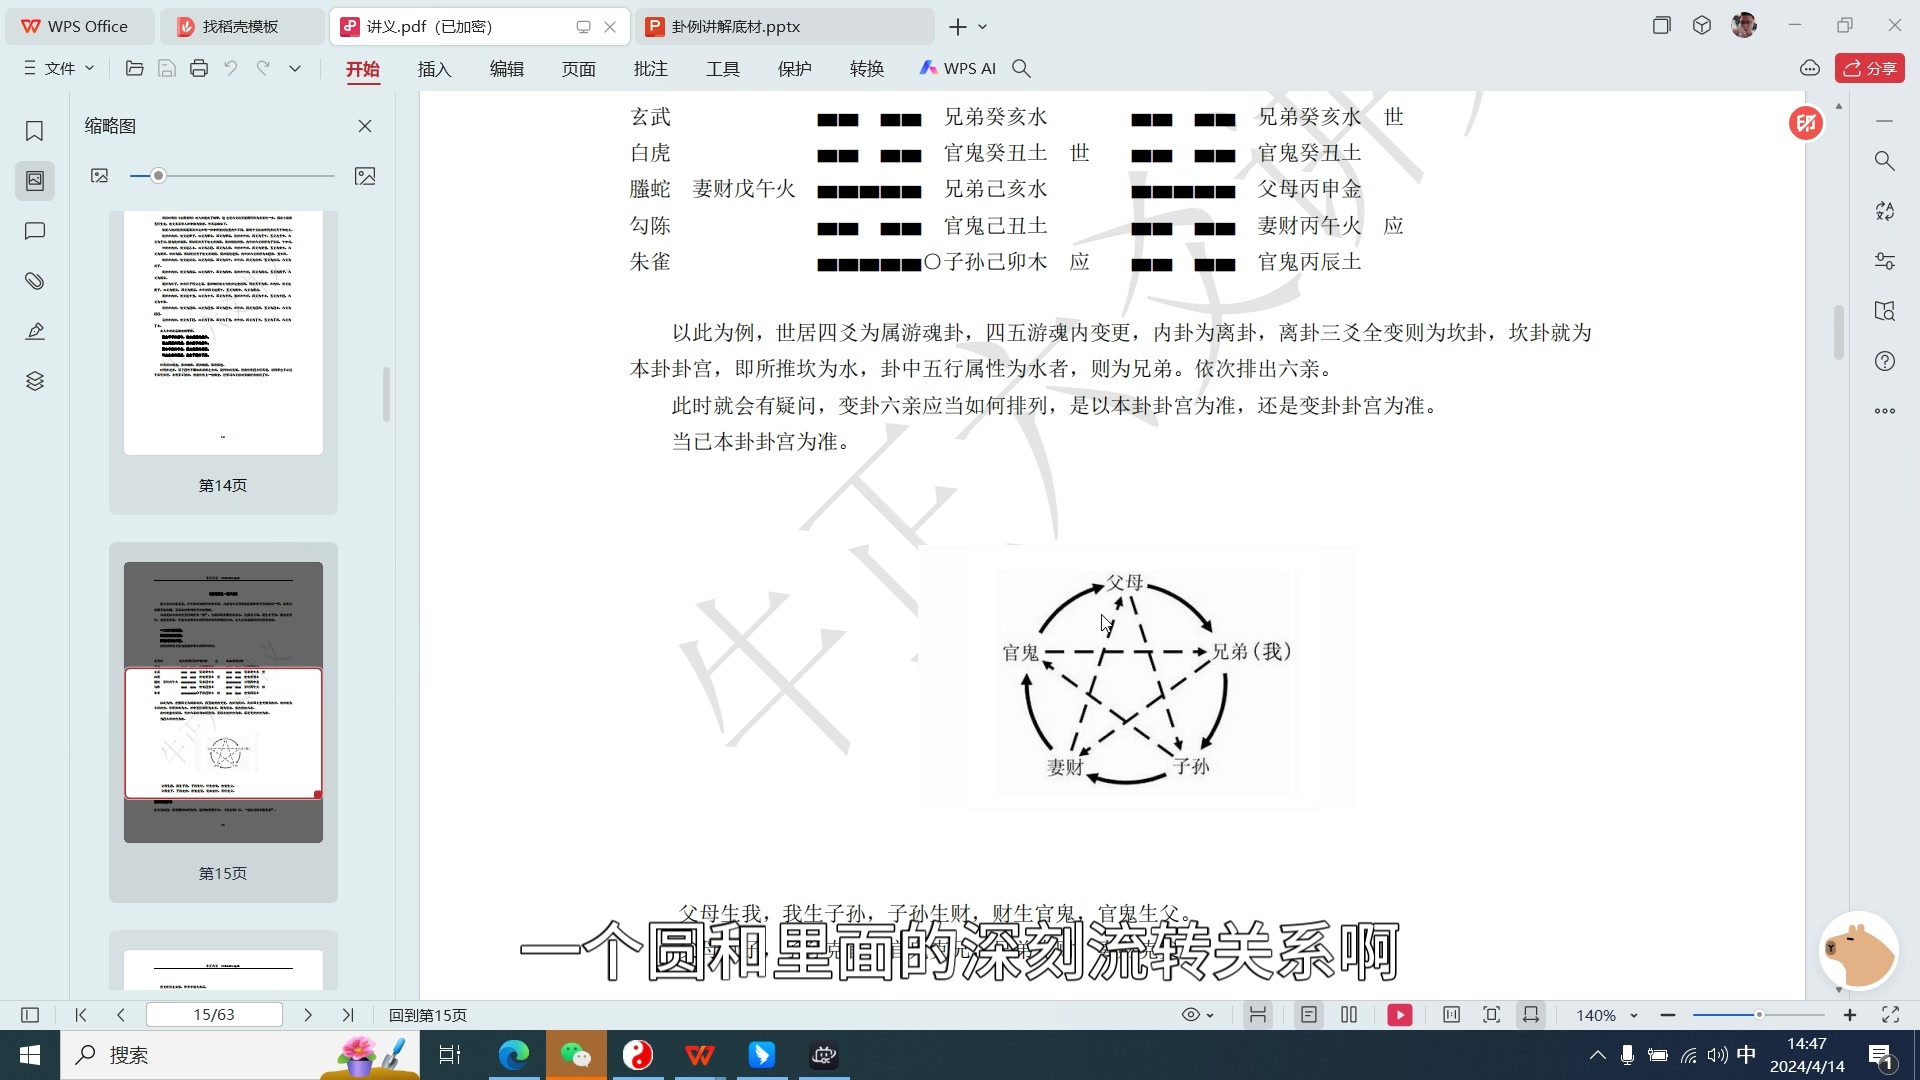Open the 找稻壳模板 tab
This screenshot has height=1080, width=1920.
click(x=242, y=27)
